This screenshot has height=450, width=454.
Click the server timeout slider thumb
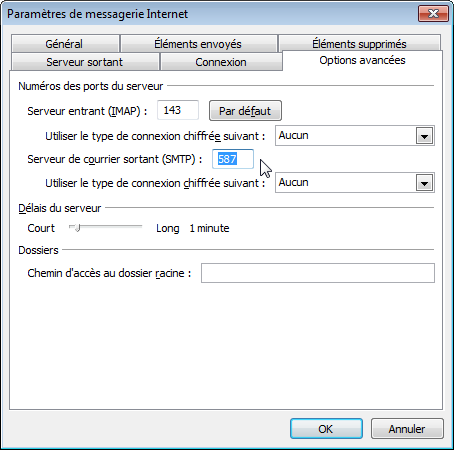(77, 228)
